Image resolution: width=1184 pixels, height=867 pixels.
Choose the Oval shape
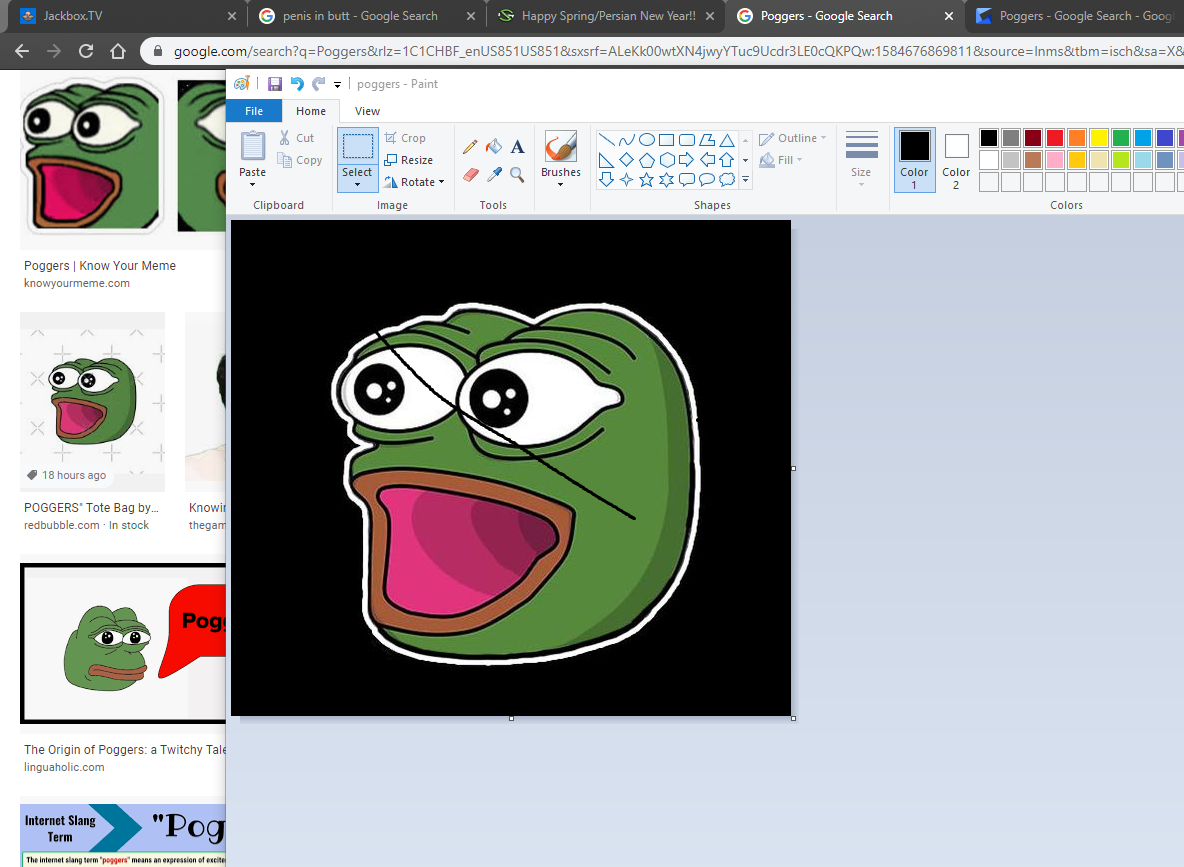(x=647, y=140)
